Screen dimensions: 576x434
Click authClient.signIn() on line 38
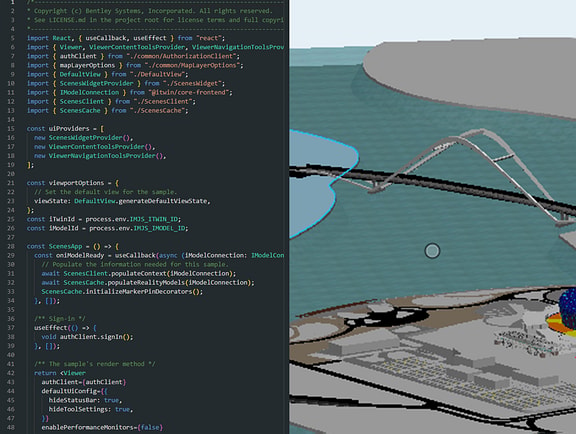(95, 337)
